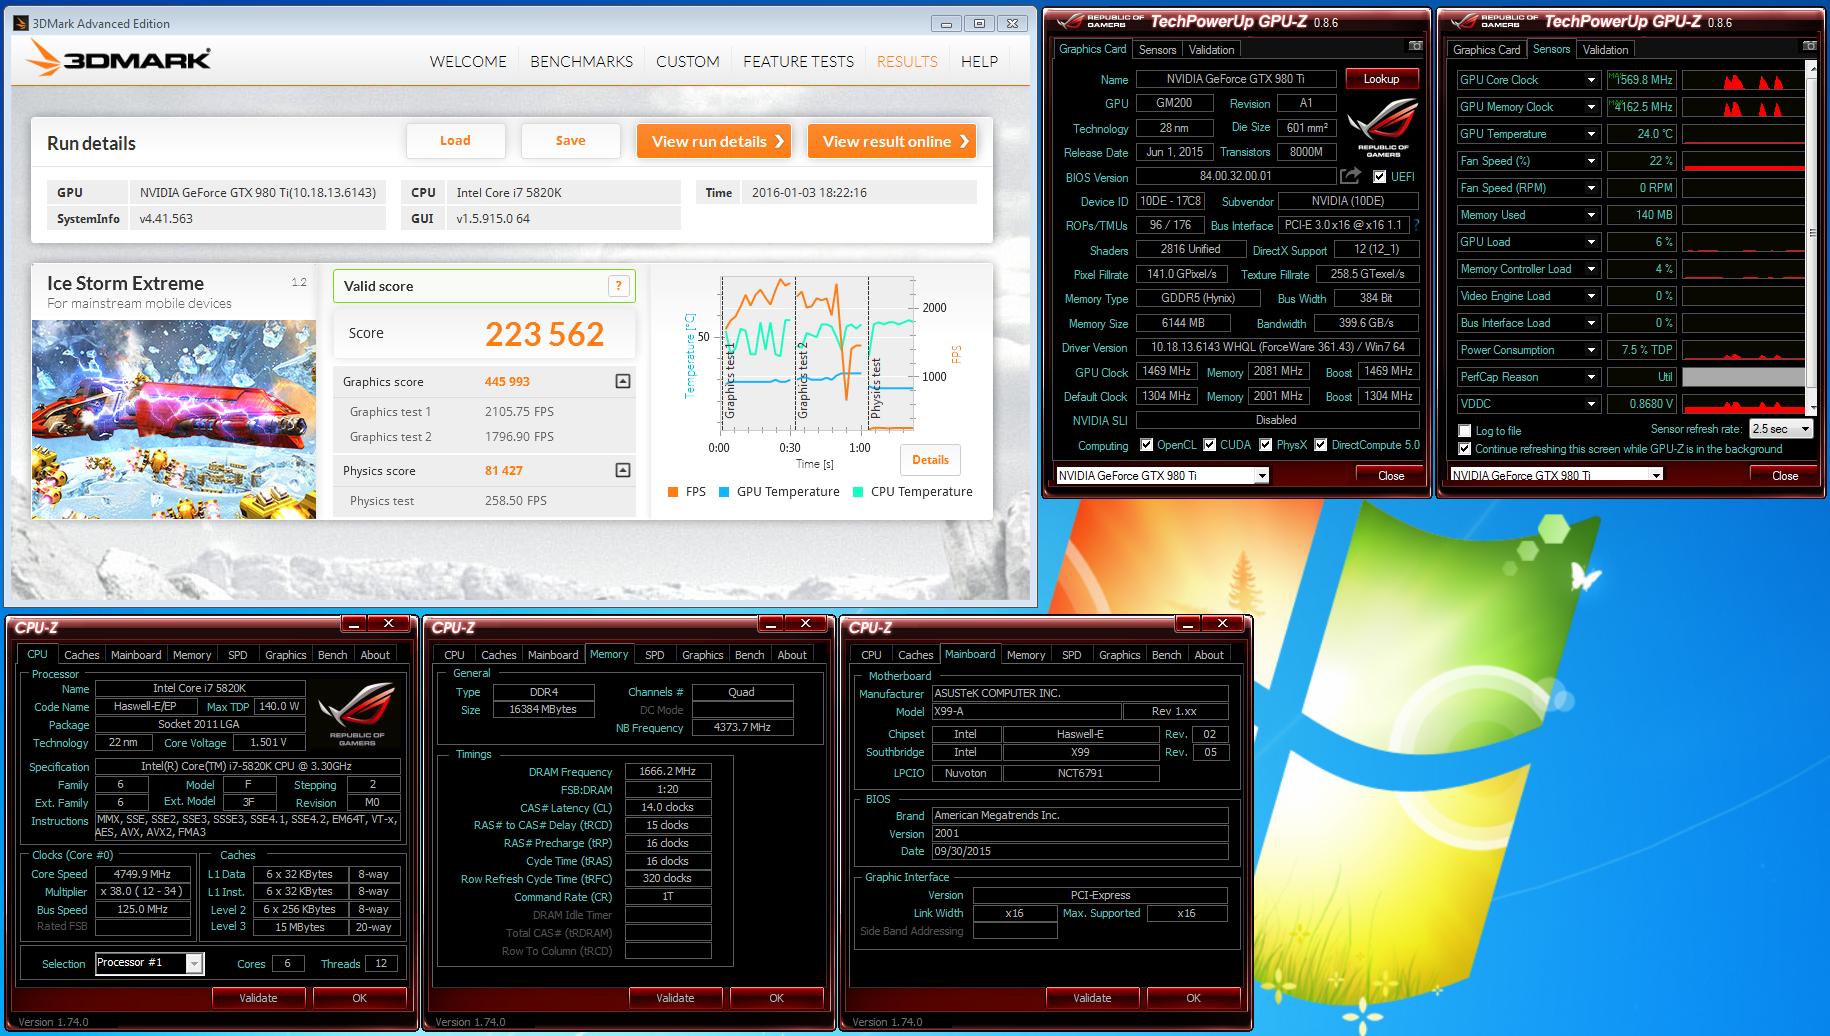
Task: Open the Valid score help question mark
Action: 619,286
